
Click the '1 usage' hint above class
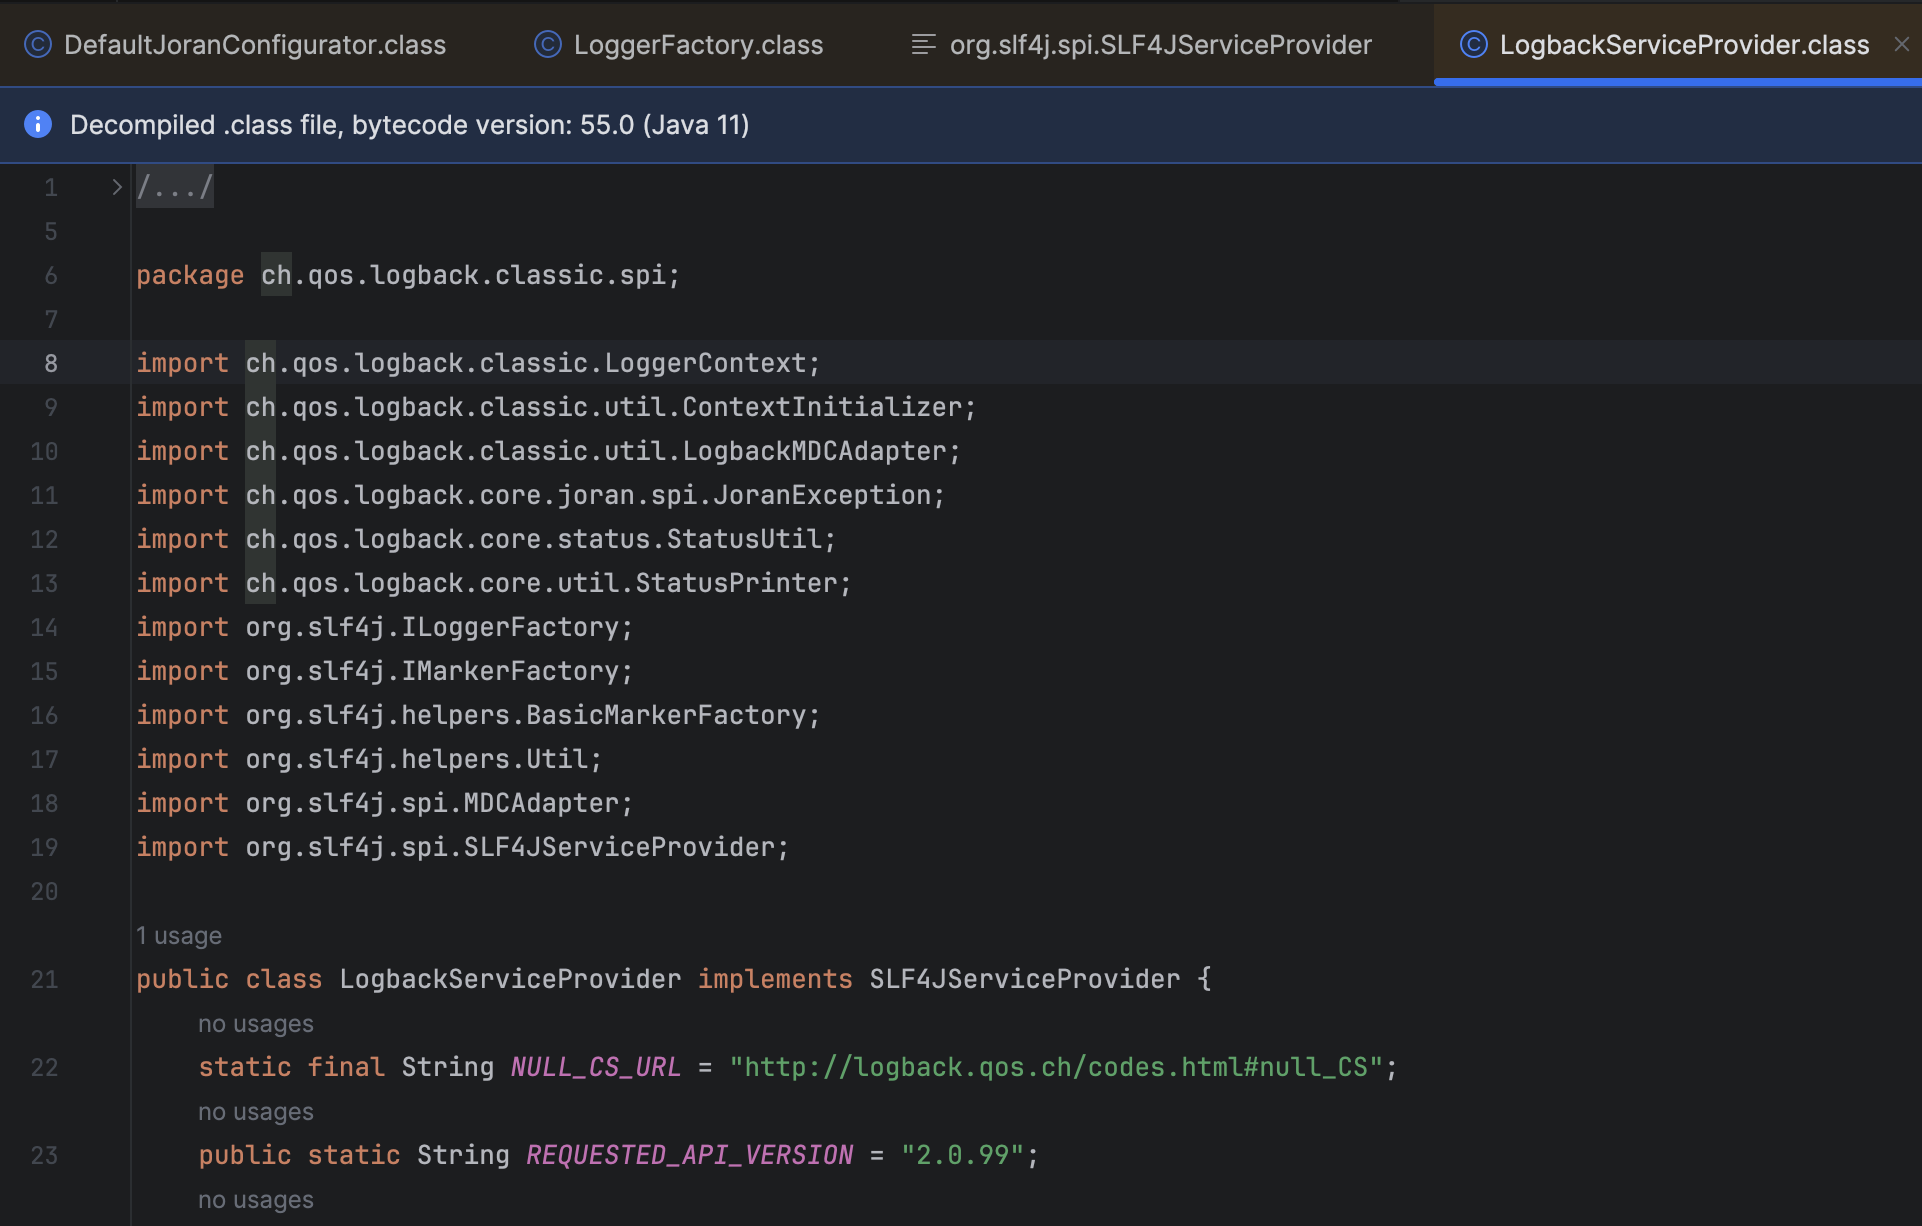[x=179, y=935]
